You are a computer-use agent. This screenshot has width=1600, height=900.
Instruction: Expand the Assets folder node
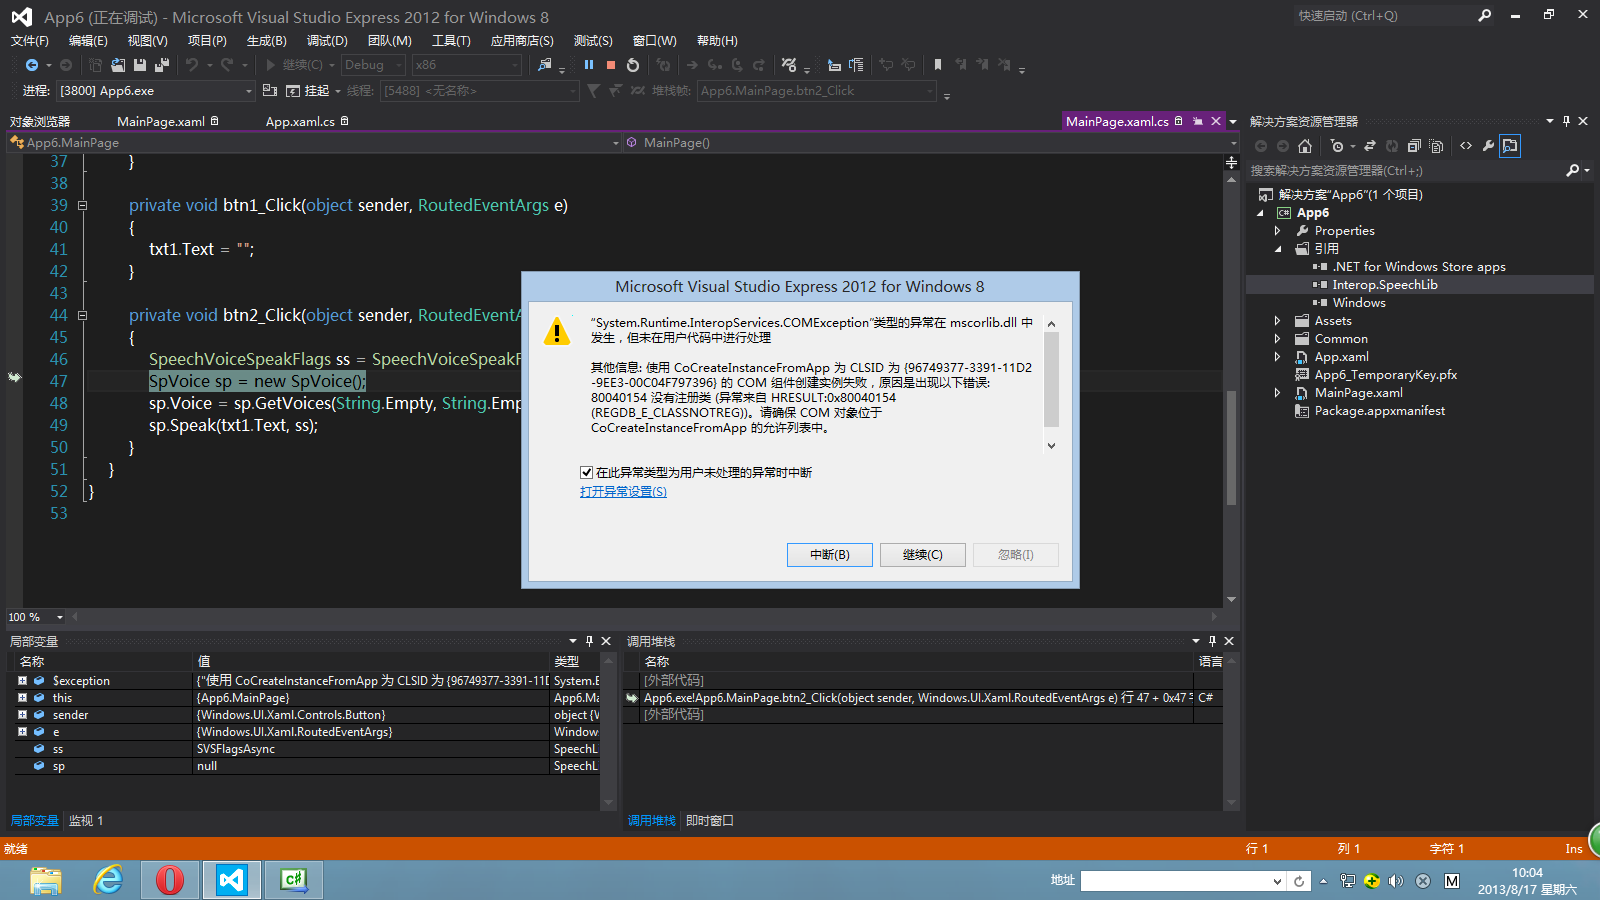click(x=1277, y=321)
